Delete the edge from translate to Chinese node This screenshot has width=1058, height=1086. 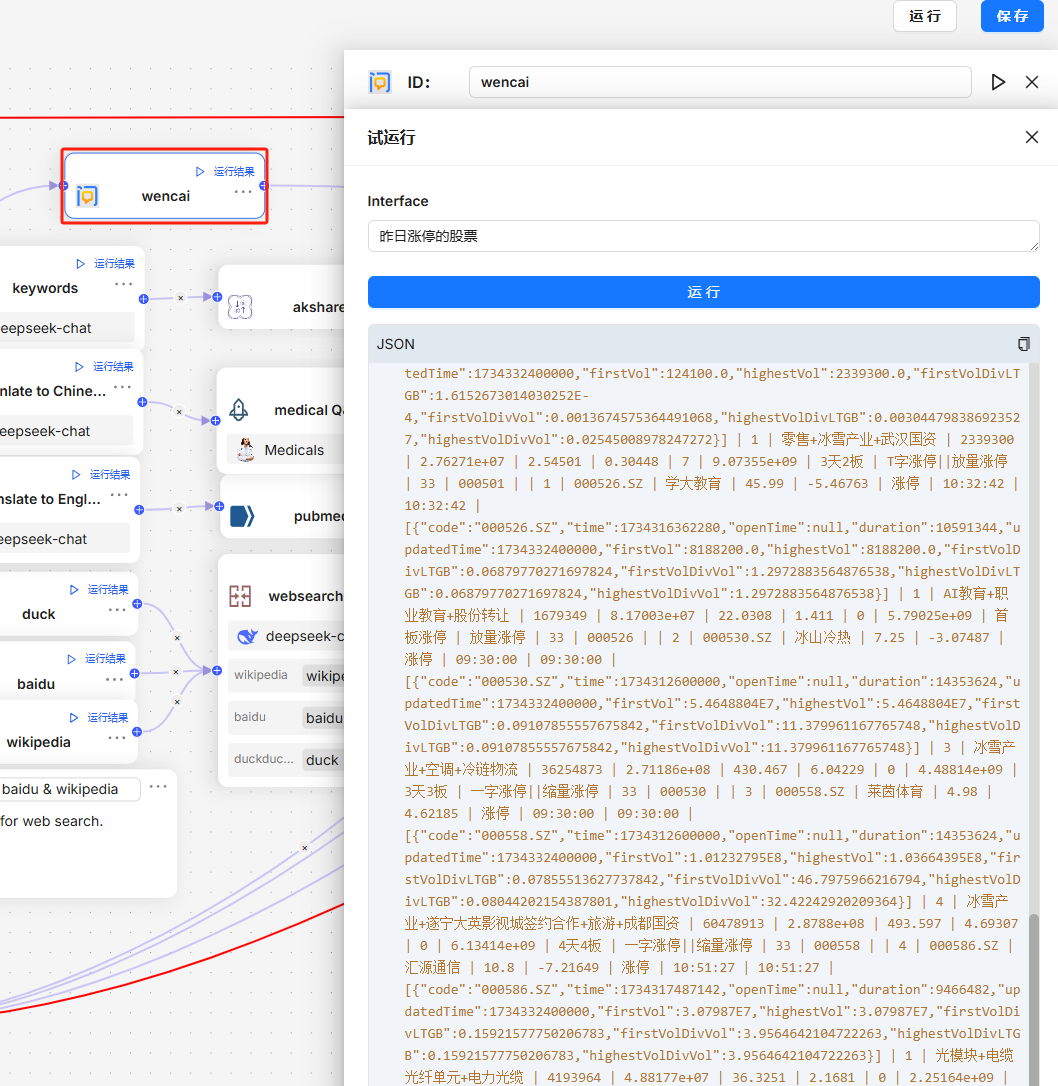[179, 412]
